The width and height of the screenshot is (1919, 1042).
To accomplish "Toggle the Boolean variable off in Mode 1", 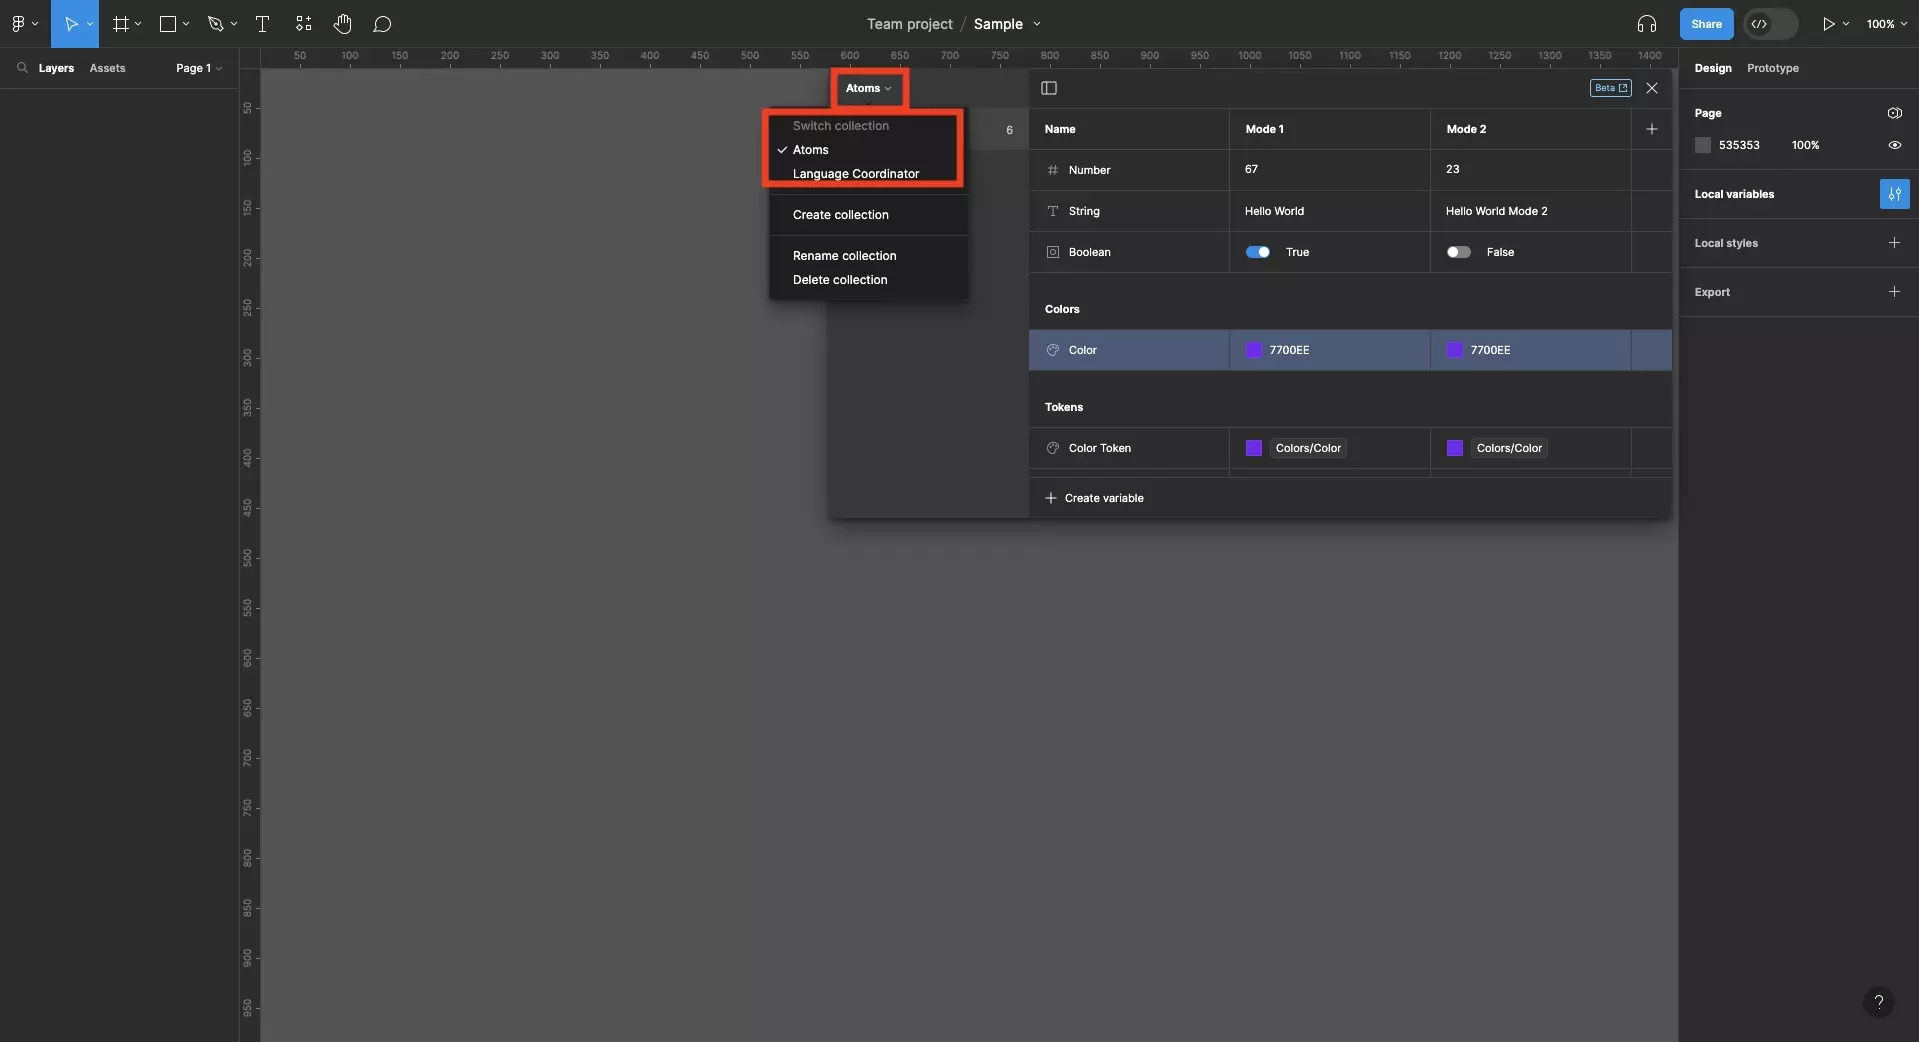I will click(x=1259, y=252).
